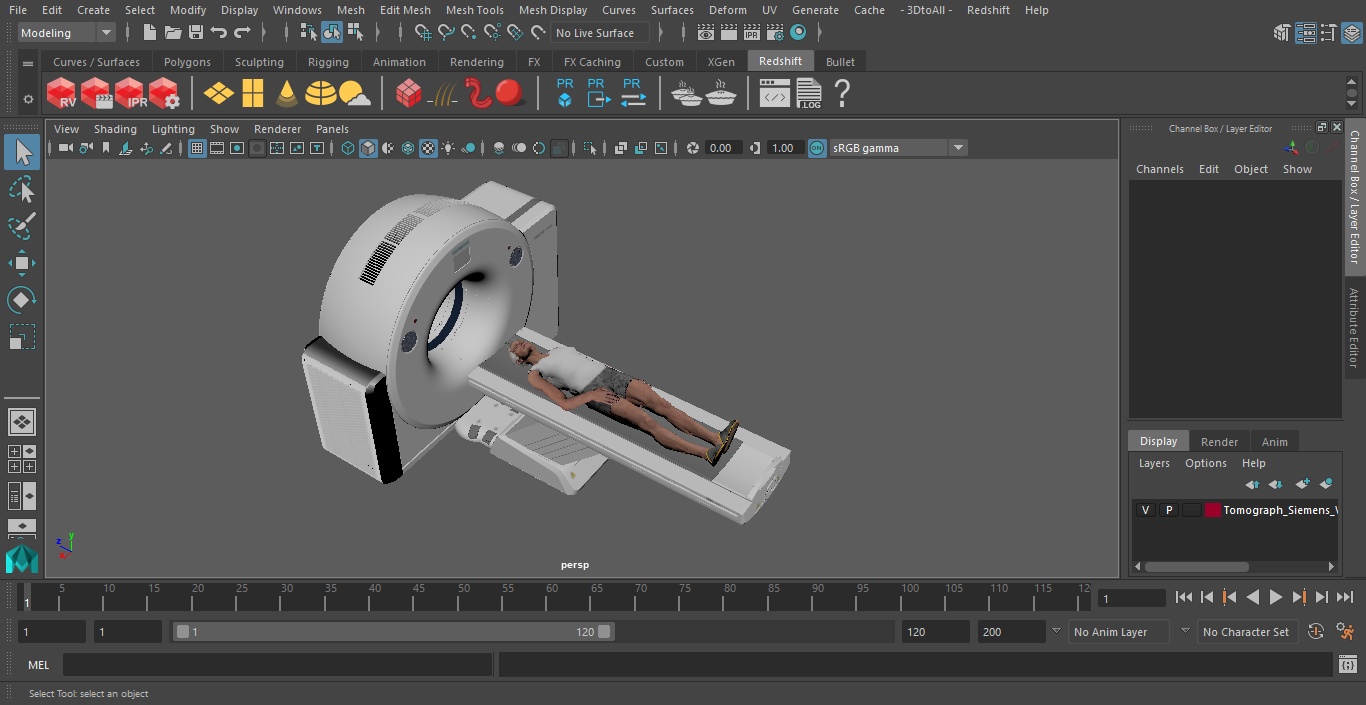Screen dimensions: 1366x705
Task: Click the Open Scene folder icon
Action: (x=172, y=33)
